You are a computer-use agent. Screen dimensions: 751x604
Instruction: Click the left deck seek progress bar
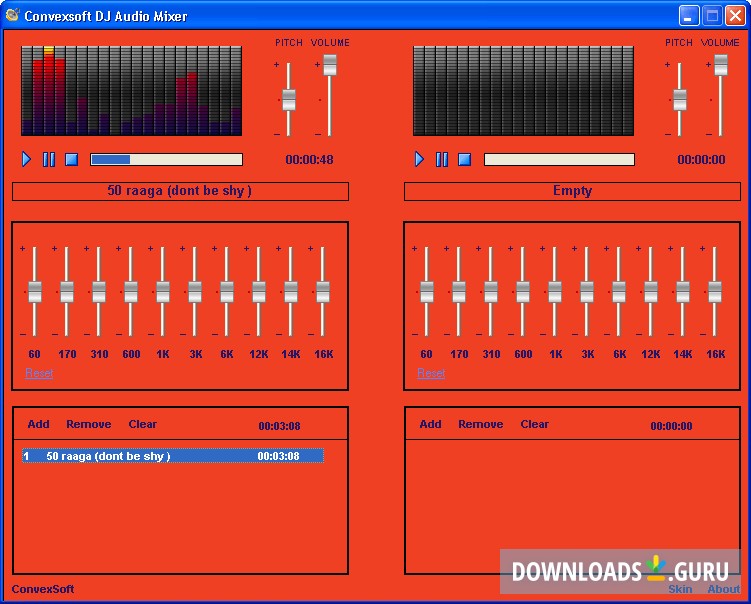coord(167,160)
